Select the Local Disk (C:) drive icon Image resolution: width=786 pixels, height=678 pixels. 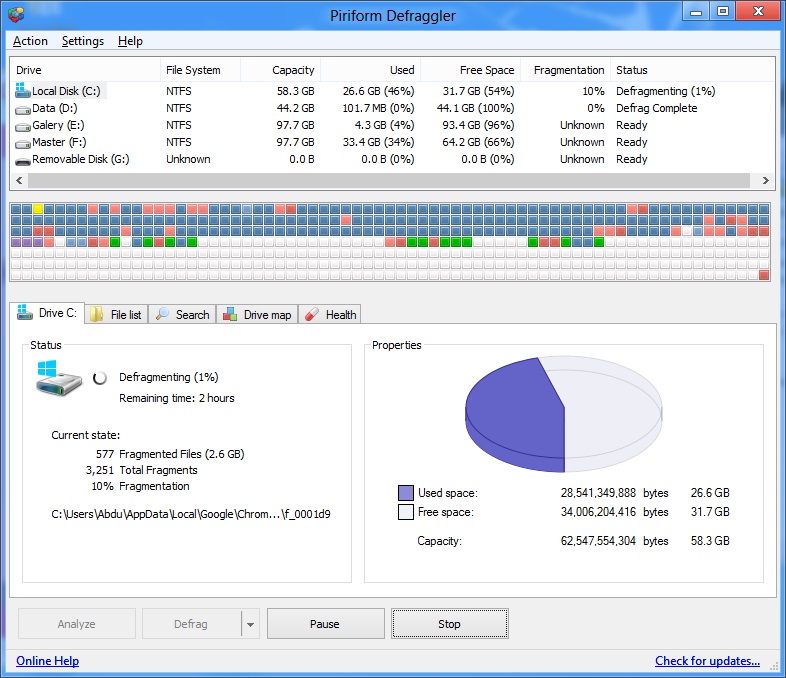pyautogui.click(x=23, y=90)
